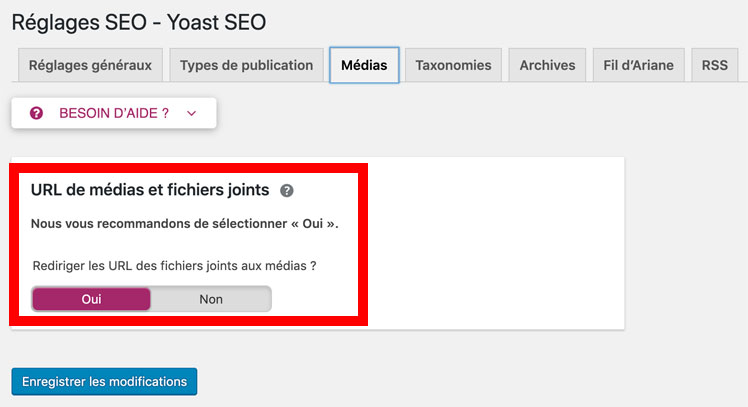The width and height of the screenshot is (748, 407).
Task: Open the Réglages généraux tab
Action: 90,65
